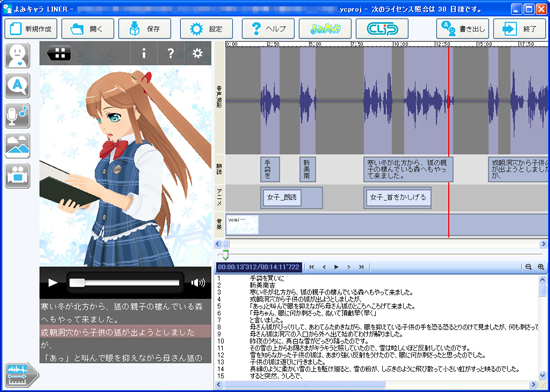Open ヘルプ help button
Image resolution: width=550 pixels, height=392 pixels.
(268, 29)
